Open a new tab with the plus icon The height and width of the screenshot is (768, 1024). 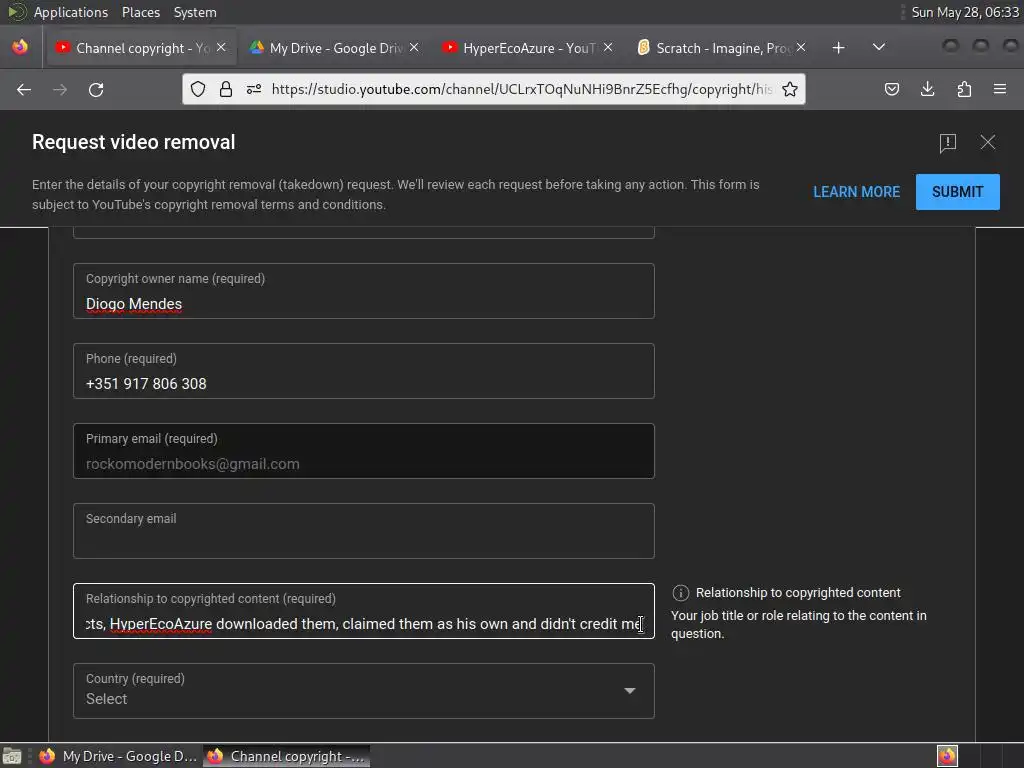pos(839,48)
